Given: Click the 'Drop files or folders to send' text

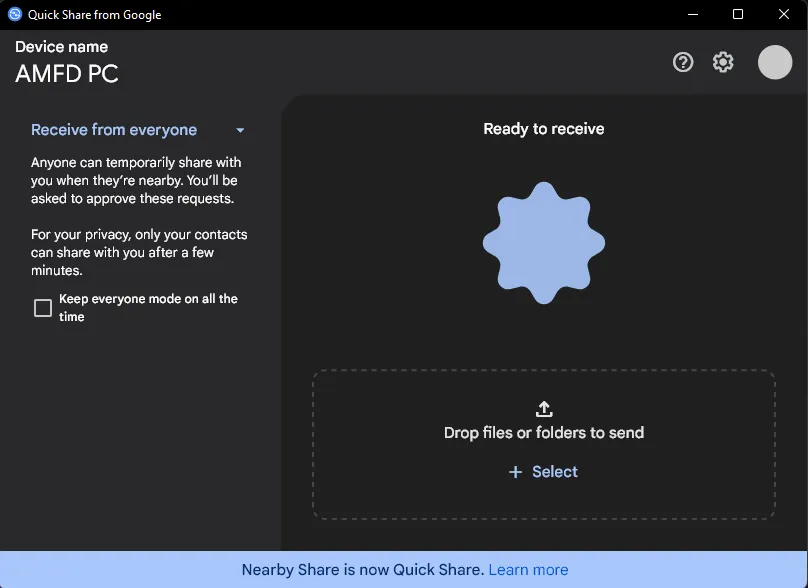Looking at the screenshot, I should (x=544, y=433).
